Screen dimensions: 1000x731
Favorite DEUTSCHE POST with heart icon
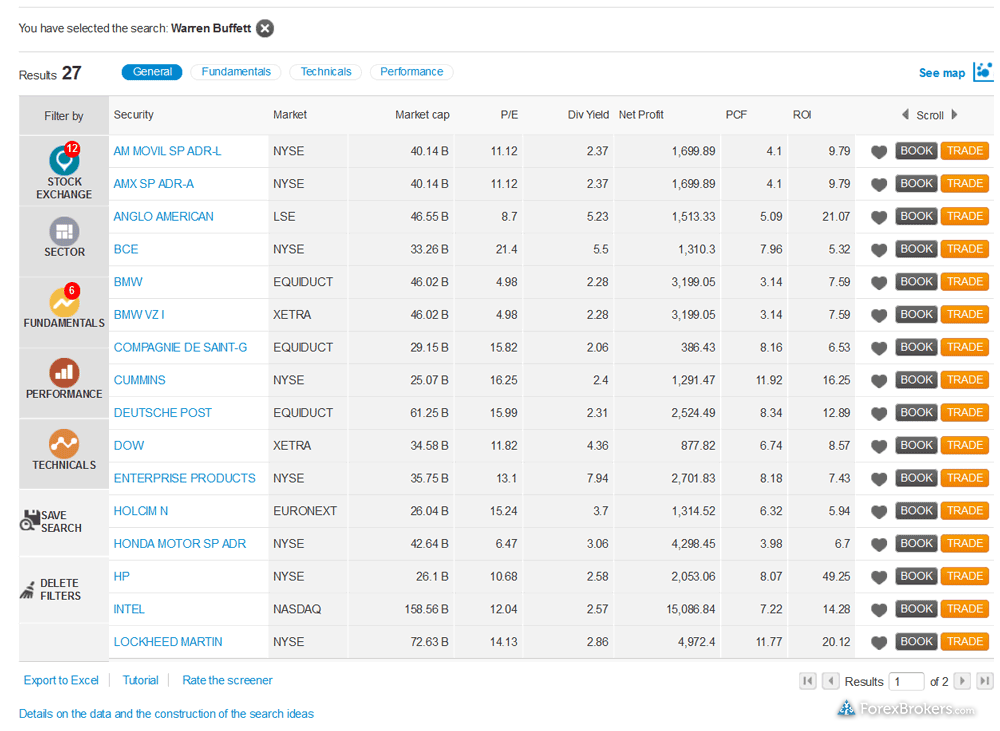(879, 413)
